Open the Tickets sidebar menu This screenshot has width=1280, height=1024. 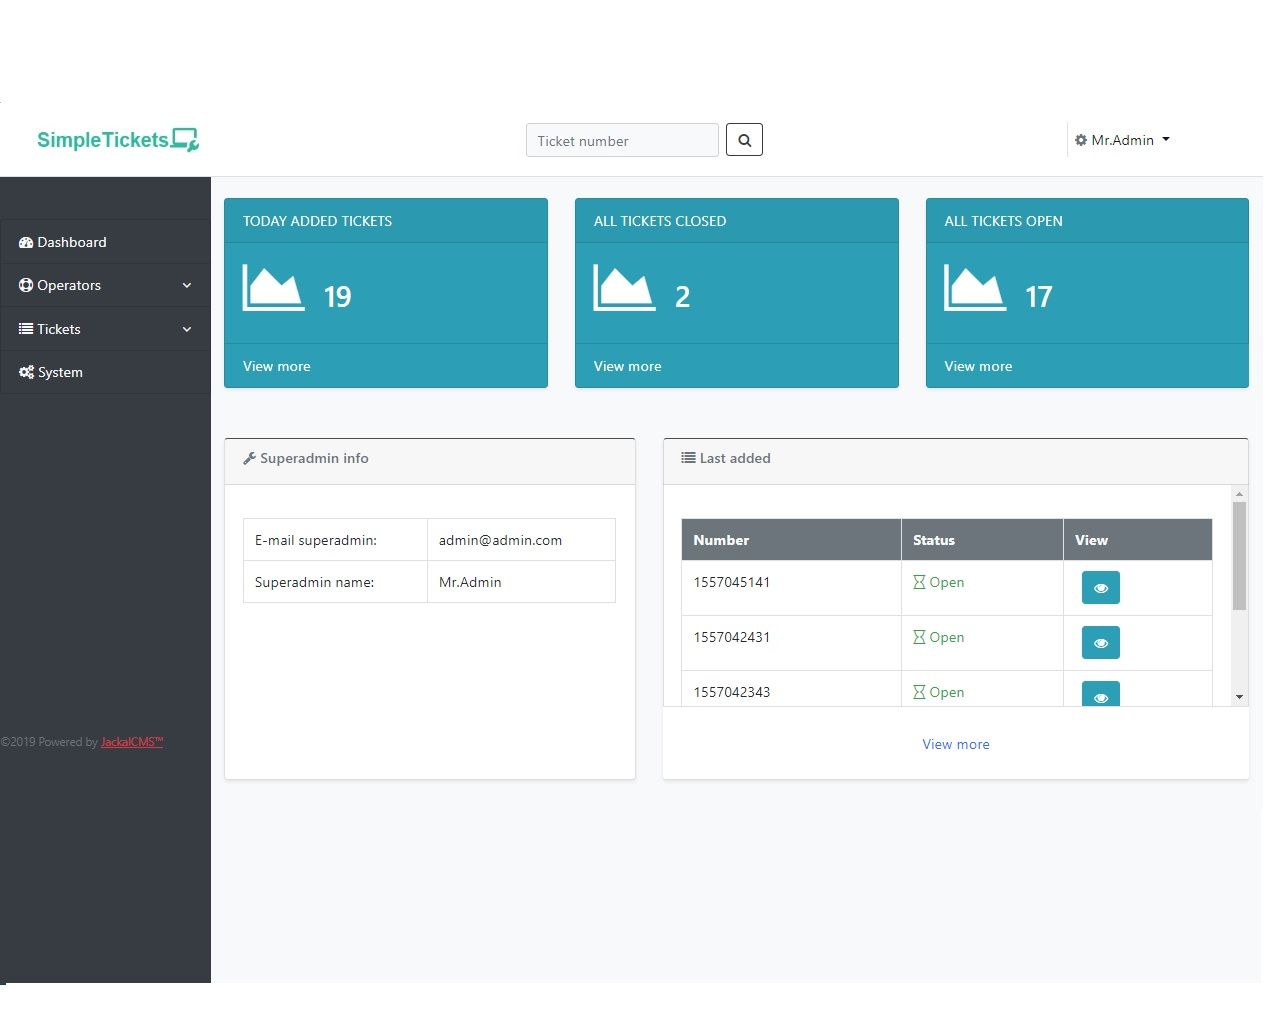pyautogui.click(x=105, y=329)
